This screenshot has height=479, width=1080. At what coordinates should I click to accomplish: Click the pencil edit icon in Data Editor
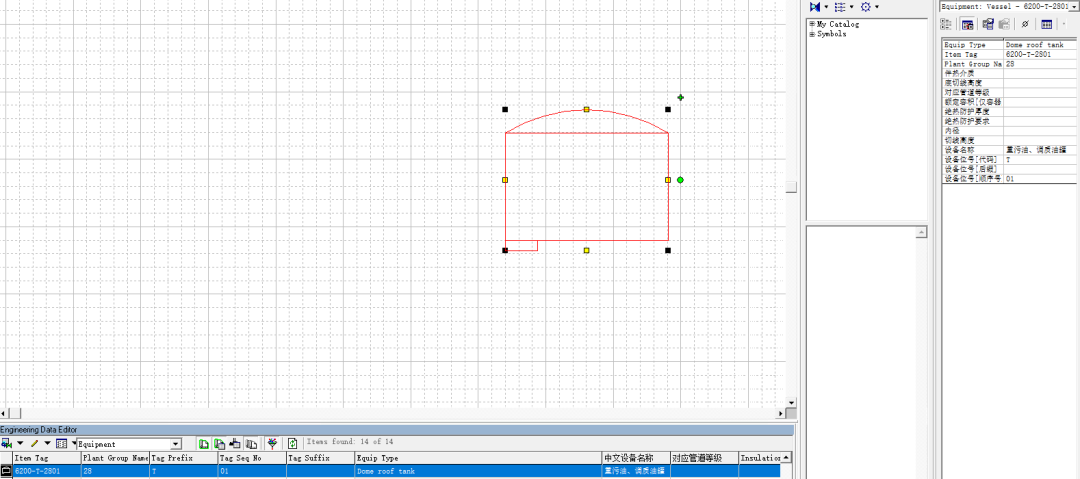[x=34, y=443]
